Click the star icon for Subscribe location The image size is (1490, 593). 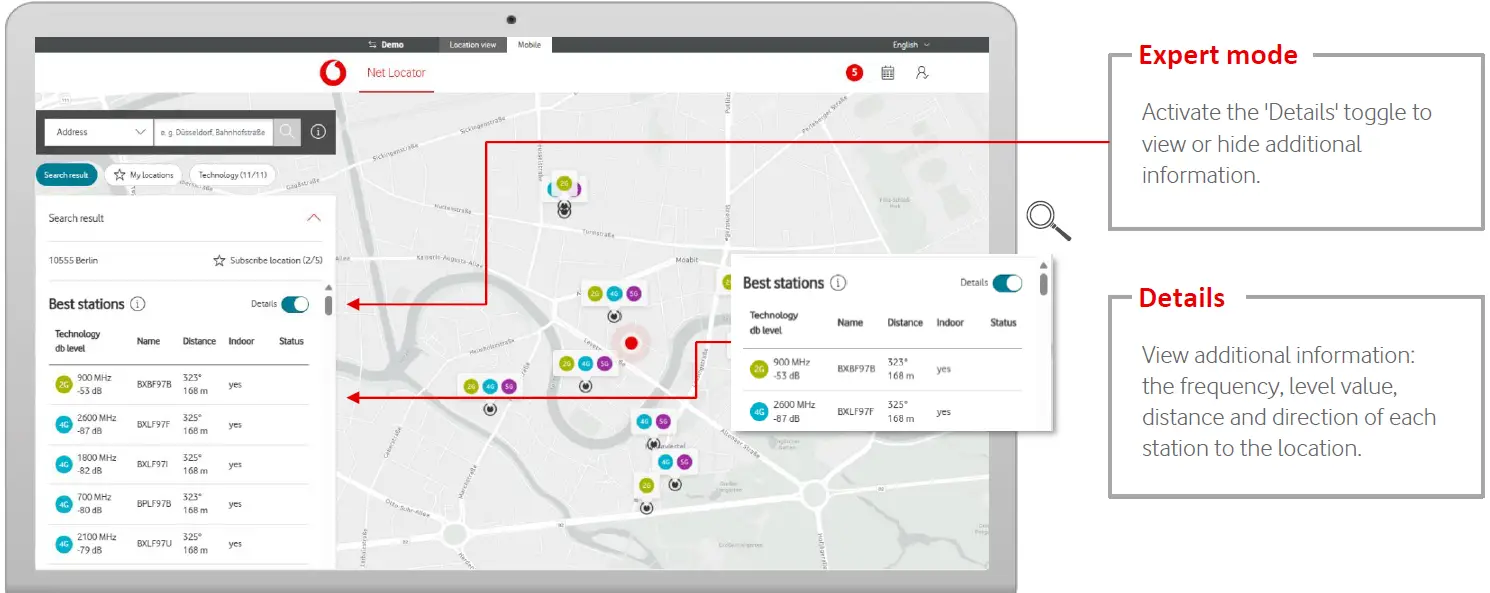click(219, 260)
